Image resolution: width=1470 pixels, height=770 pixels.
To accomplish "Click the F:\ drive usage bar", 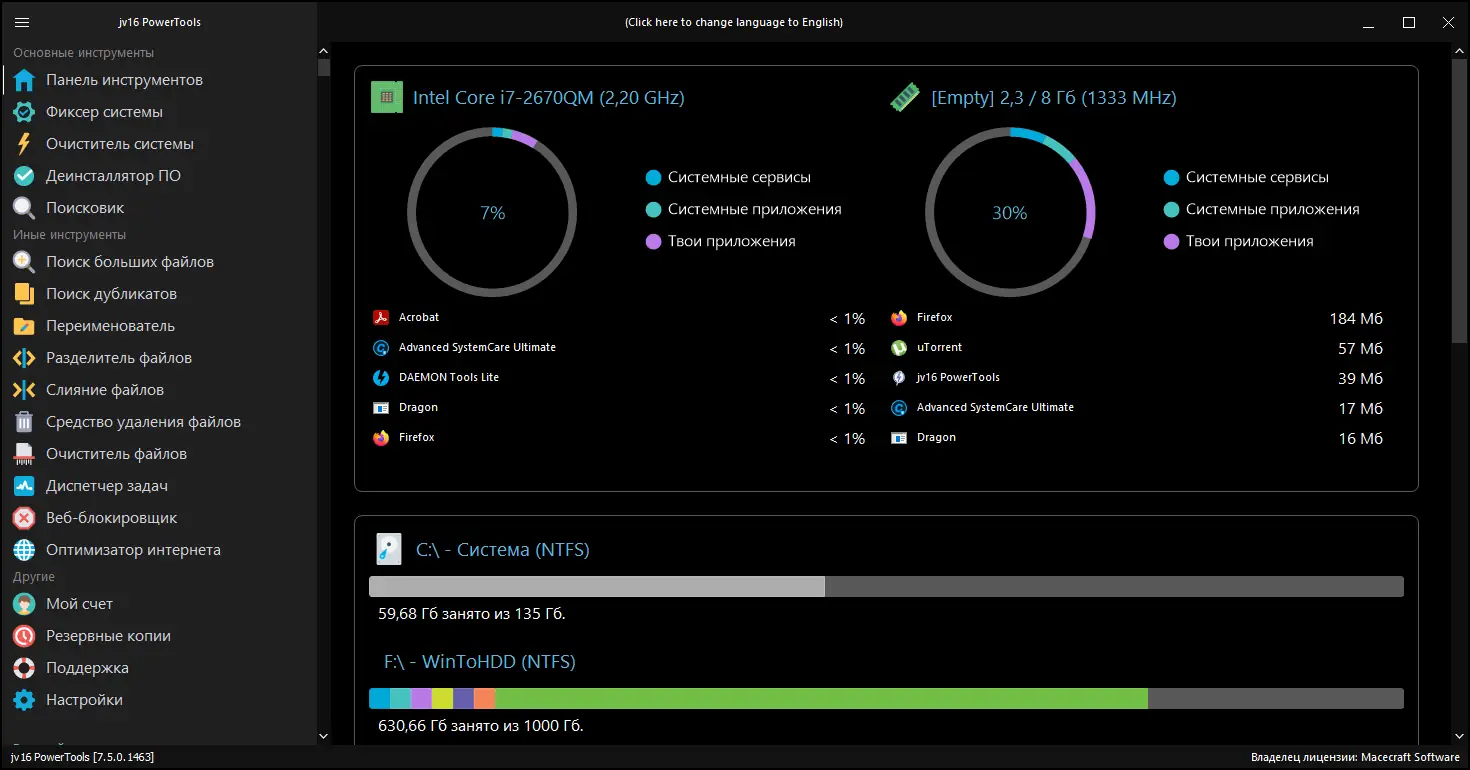I will click(886, 699).
